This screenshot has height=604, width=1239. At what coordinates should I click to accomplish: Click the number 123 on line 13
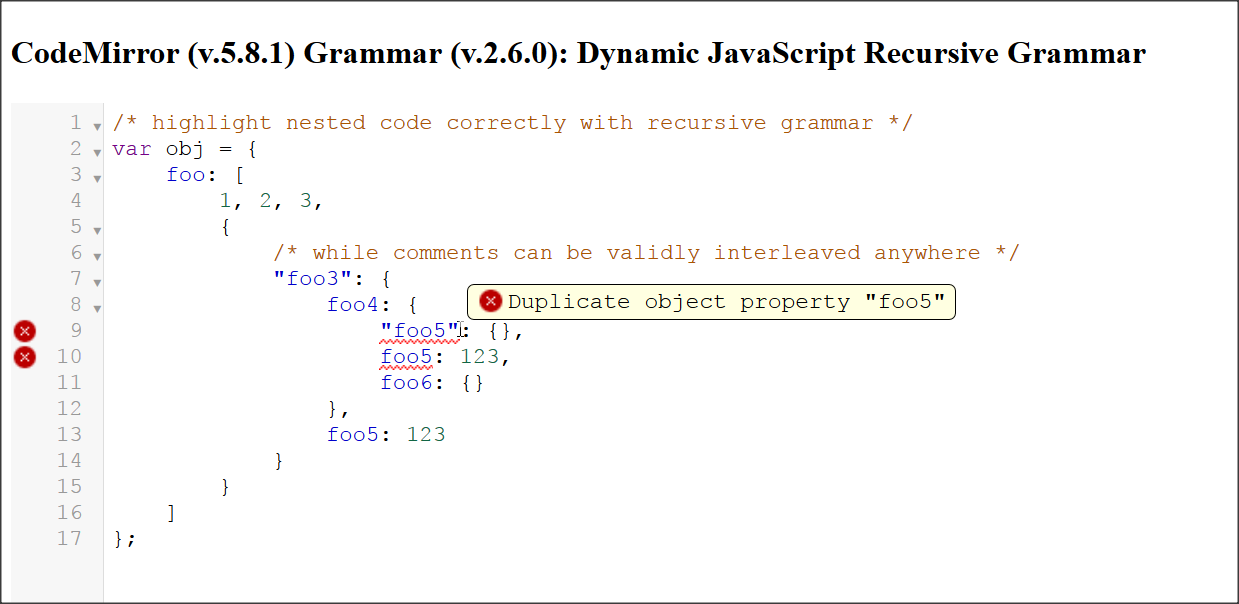pos(426,435)
